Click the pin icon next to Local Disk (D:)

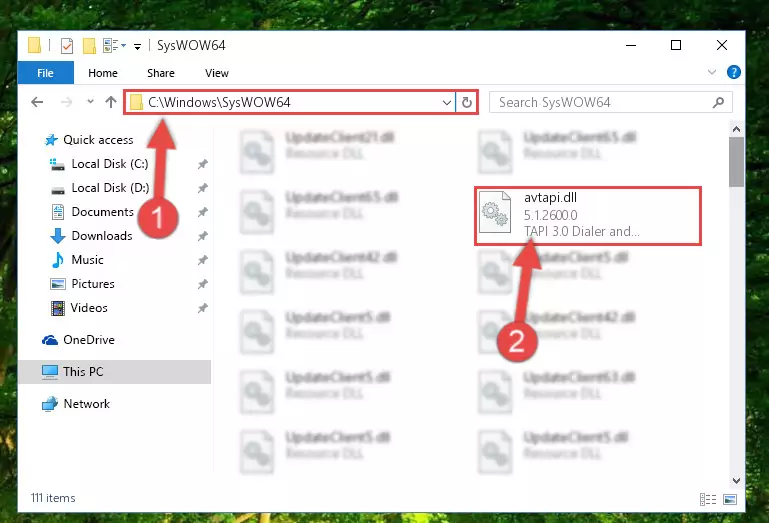point(203,188)
